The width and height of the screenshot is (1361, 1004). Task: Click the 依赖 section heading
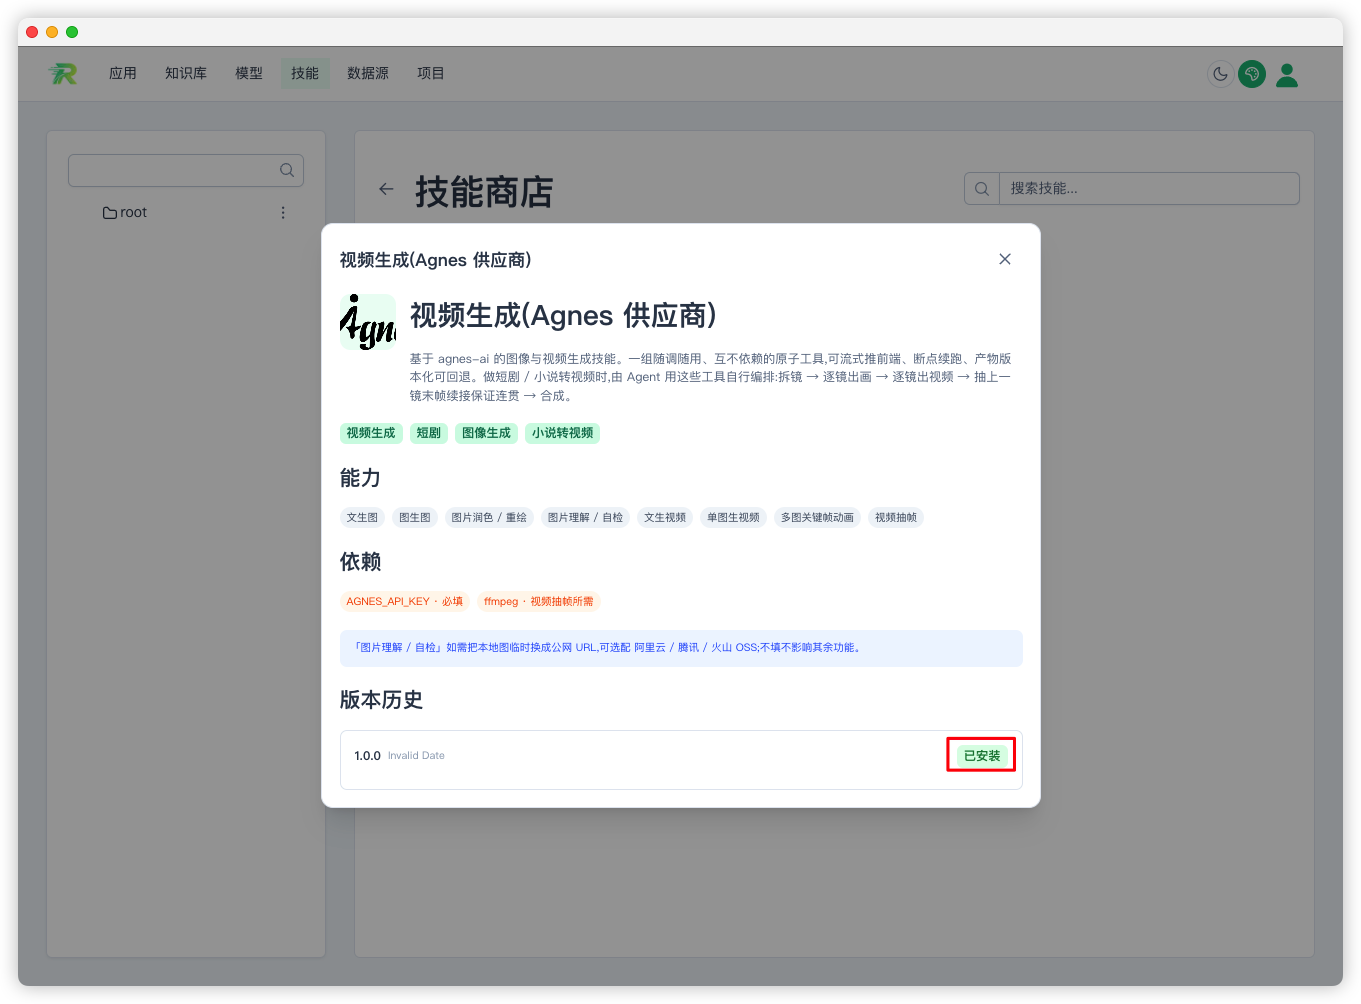coord(360,562)
